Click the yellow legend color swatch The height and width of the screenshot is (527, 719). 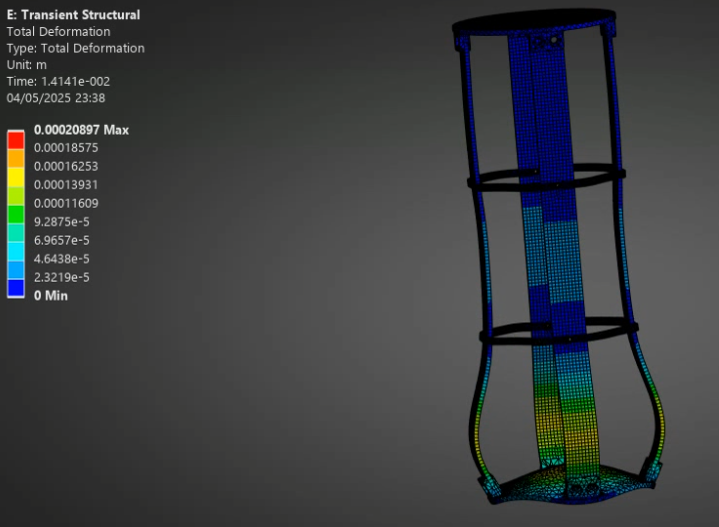point(16,177)
